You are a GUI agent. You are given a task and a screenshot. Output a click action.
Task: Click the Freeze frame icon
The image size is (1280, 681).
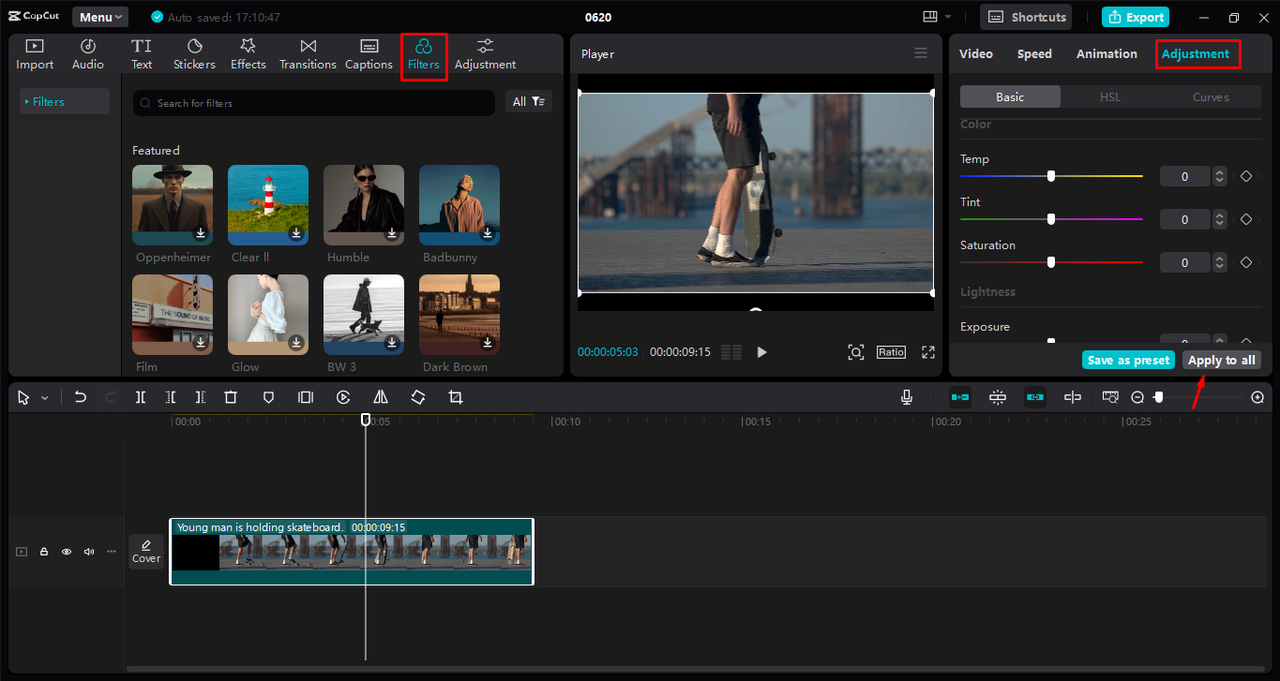point(305,397)
